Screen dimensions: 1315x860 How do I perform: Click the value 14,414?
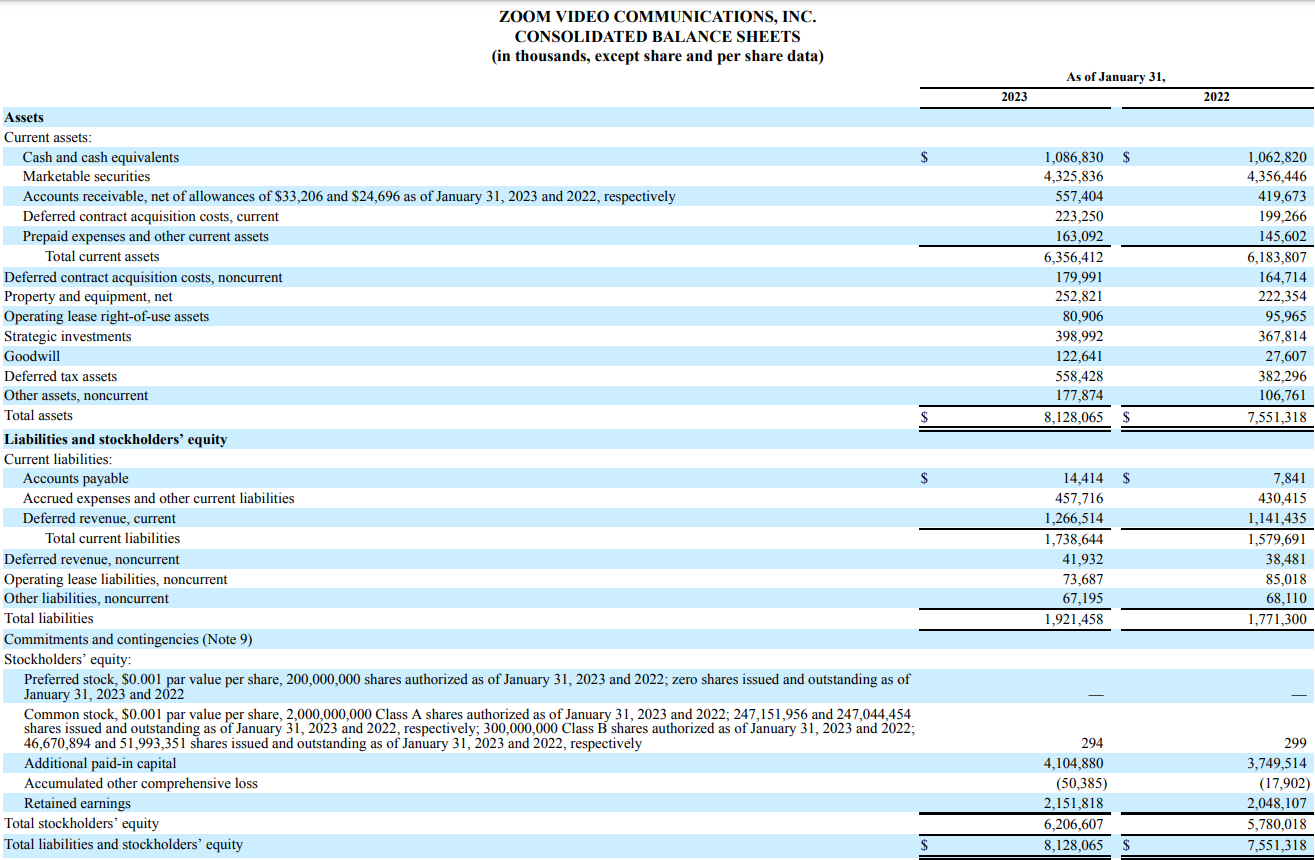(x=1083, y=479)
